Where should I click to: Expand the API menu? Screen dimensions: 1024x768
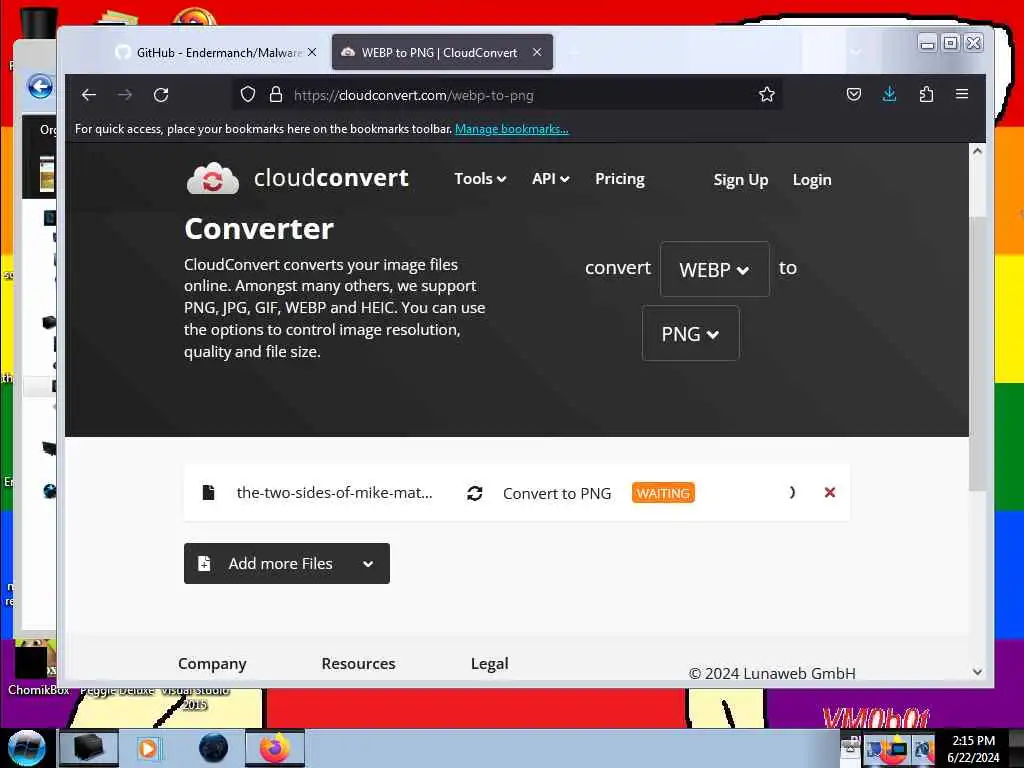point(551,179)
